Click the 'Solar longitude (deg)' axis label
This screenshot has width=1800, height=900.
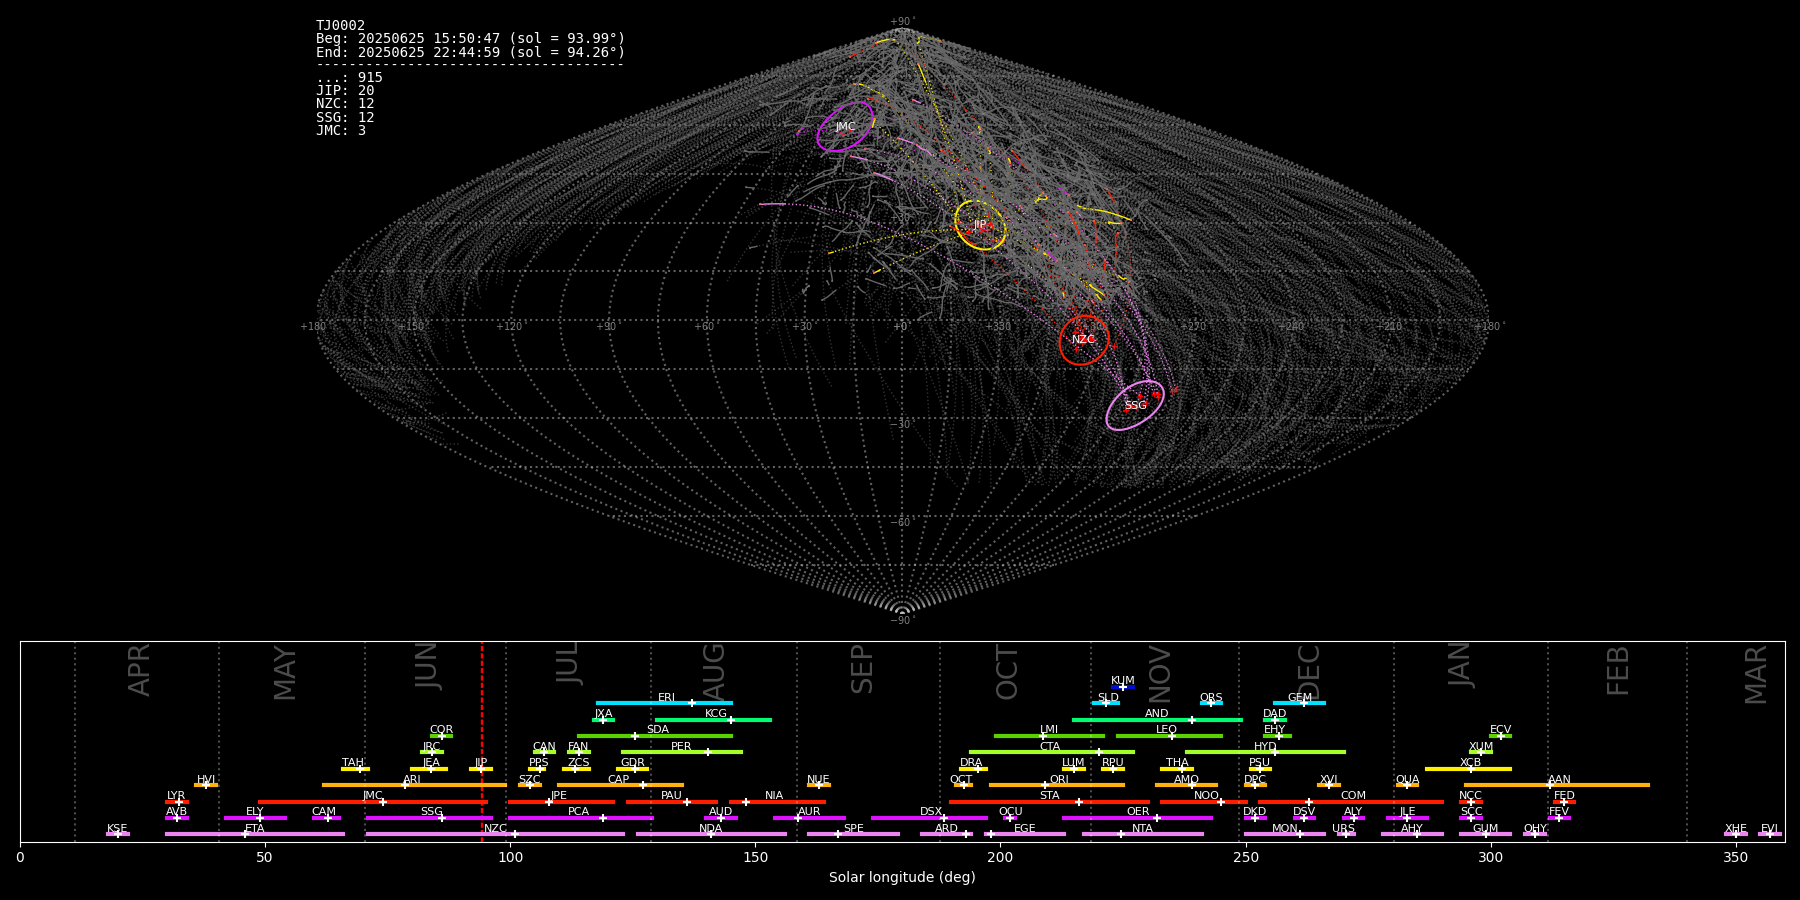click(902, 878)
